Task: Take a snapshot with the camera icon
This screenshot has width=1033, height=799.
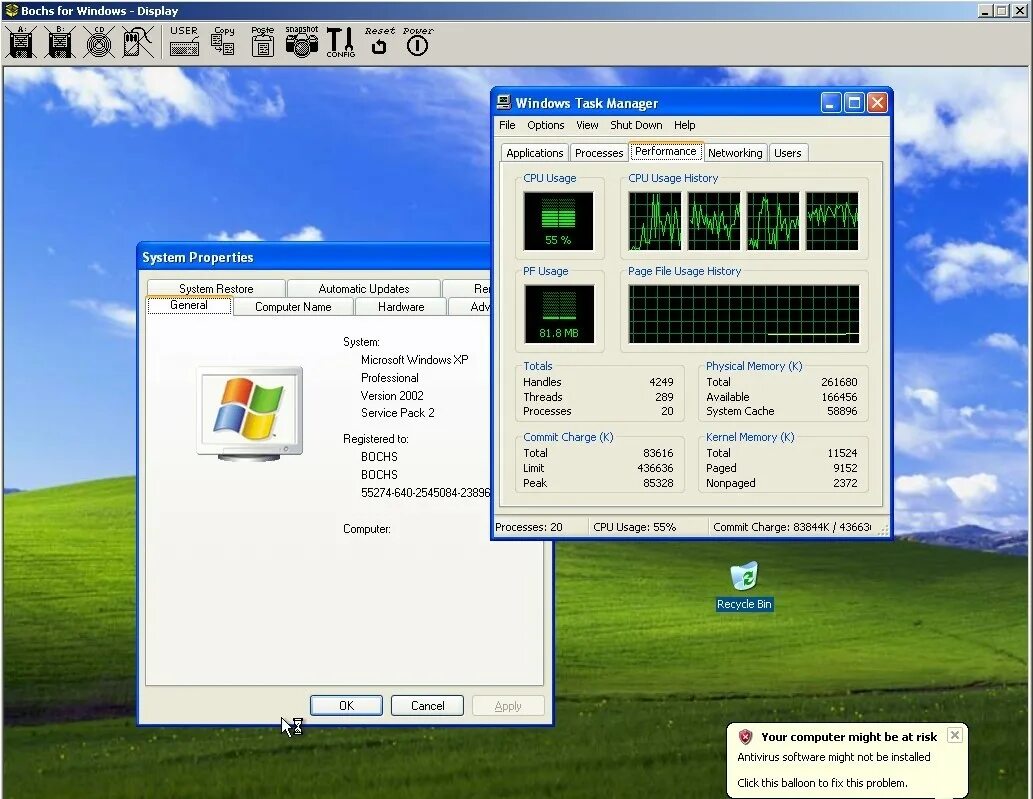Action: click(302, 41)
